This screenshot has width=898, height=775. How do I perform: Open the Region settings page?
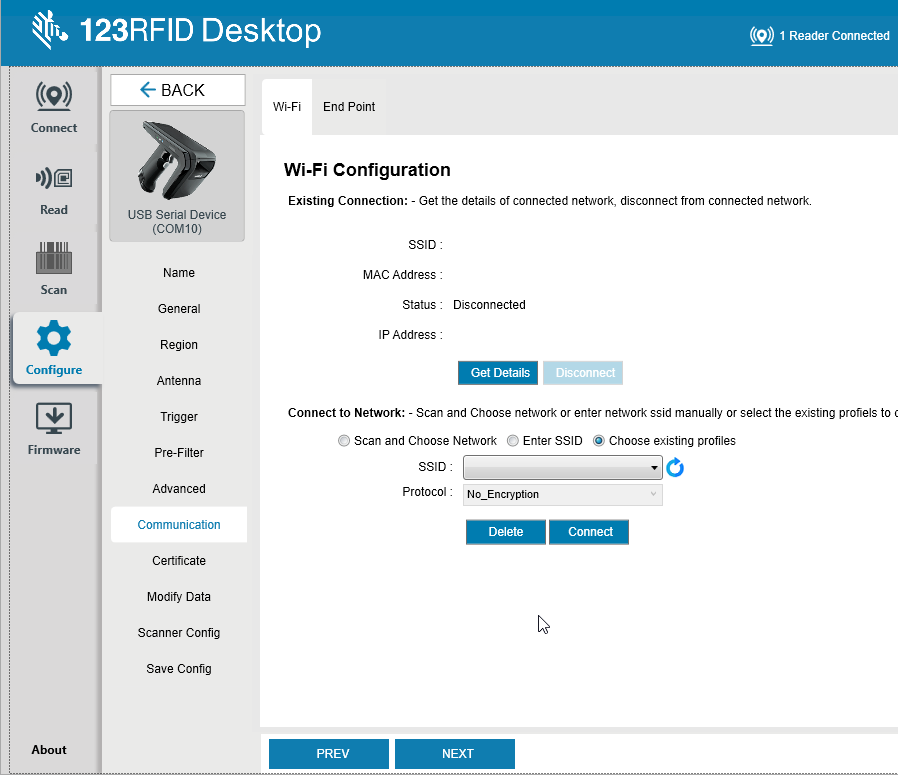(179, 345)
